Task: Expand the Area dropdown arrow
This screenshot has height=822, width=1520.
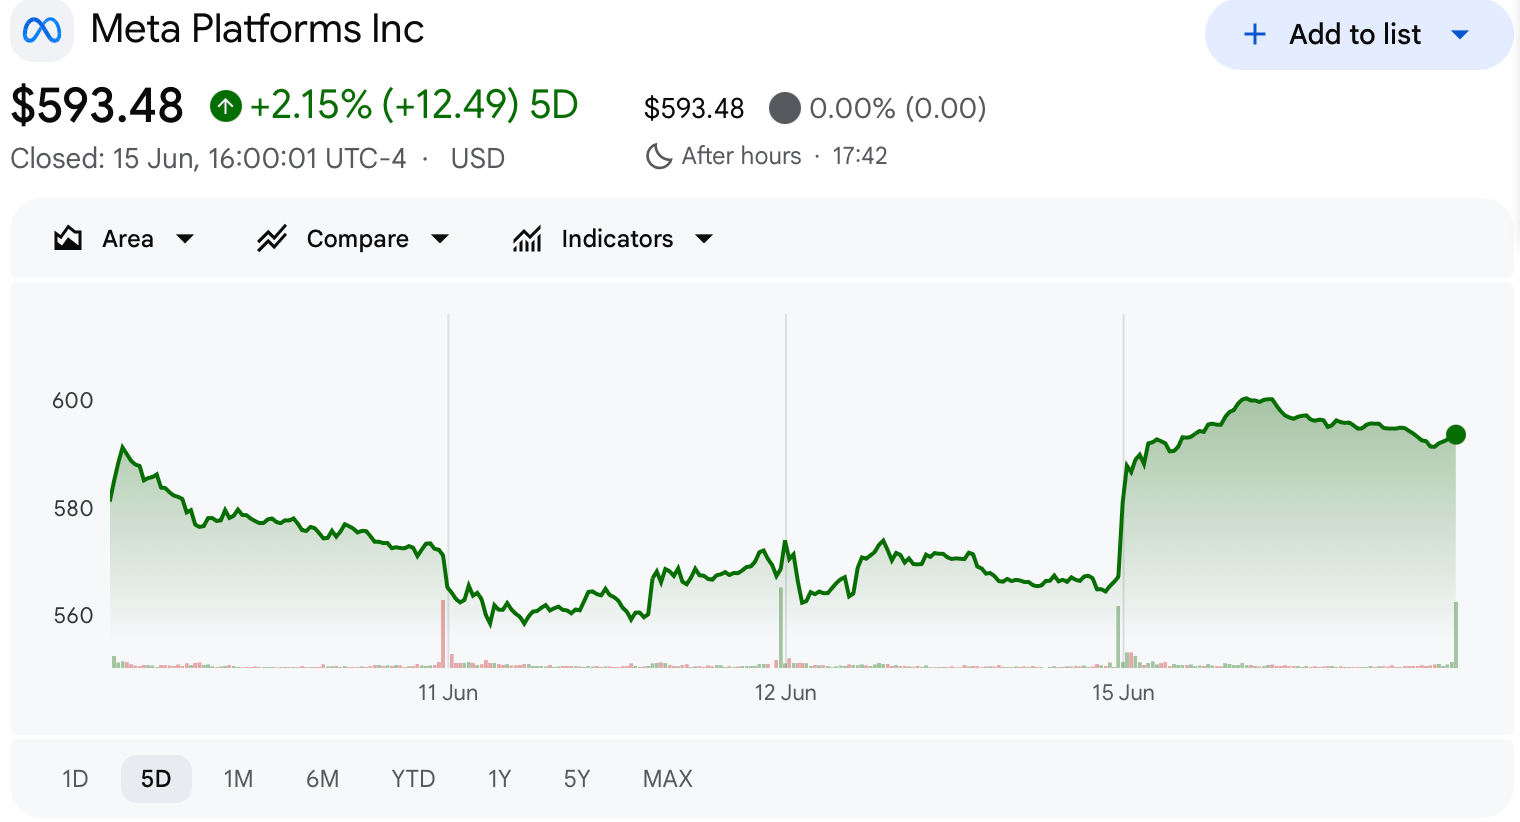Action: [185, 239]
